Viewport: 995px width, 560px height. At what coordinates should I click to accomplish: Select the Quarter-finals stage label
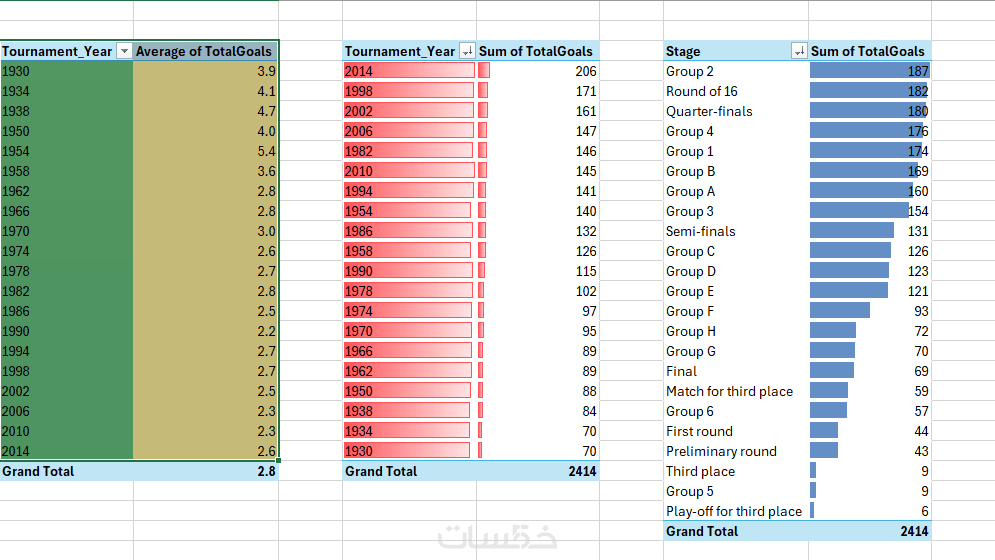point(709,111)
